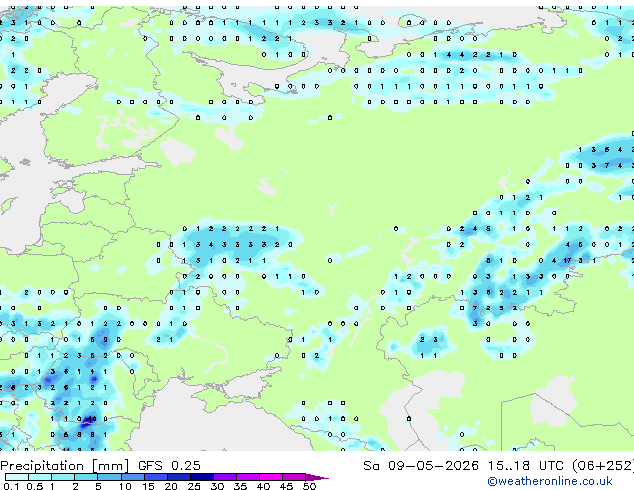Select legend label '15'
The height and width of the screenshot is (490, 634).
pyautogui.click(x=148, y=486)
